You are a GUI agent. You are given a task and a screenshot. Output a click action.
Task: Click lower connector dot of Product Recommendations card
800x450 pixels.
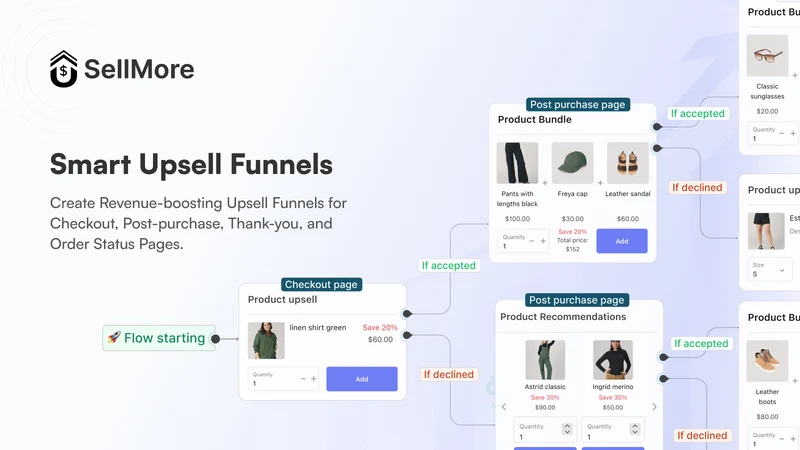[663, 379]
